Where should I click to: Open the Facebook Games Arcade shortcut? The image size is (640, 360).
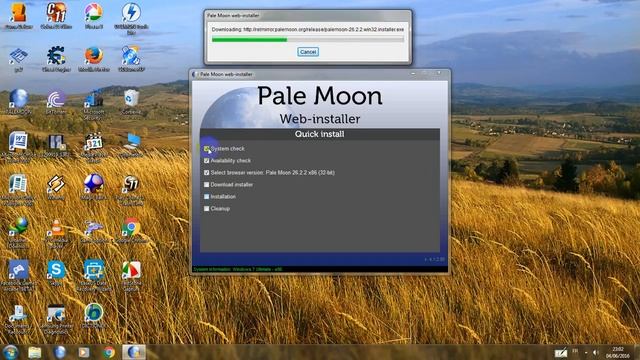tap(18, 276)
